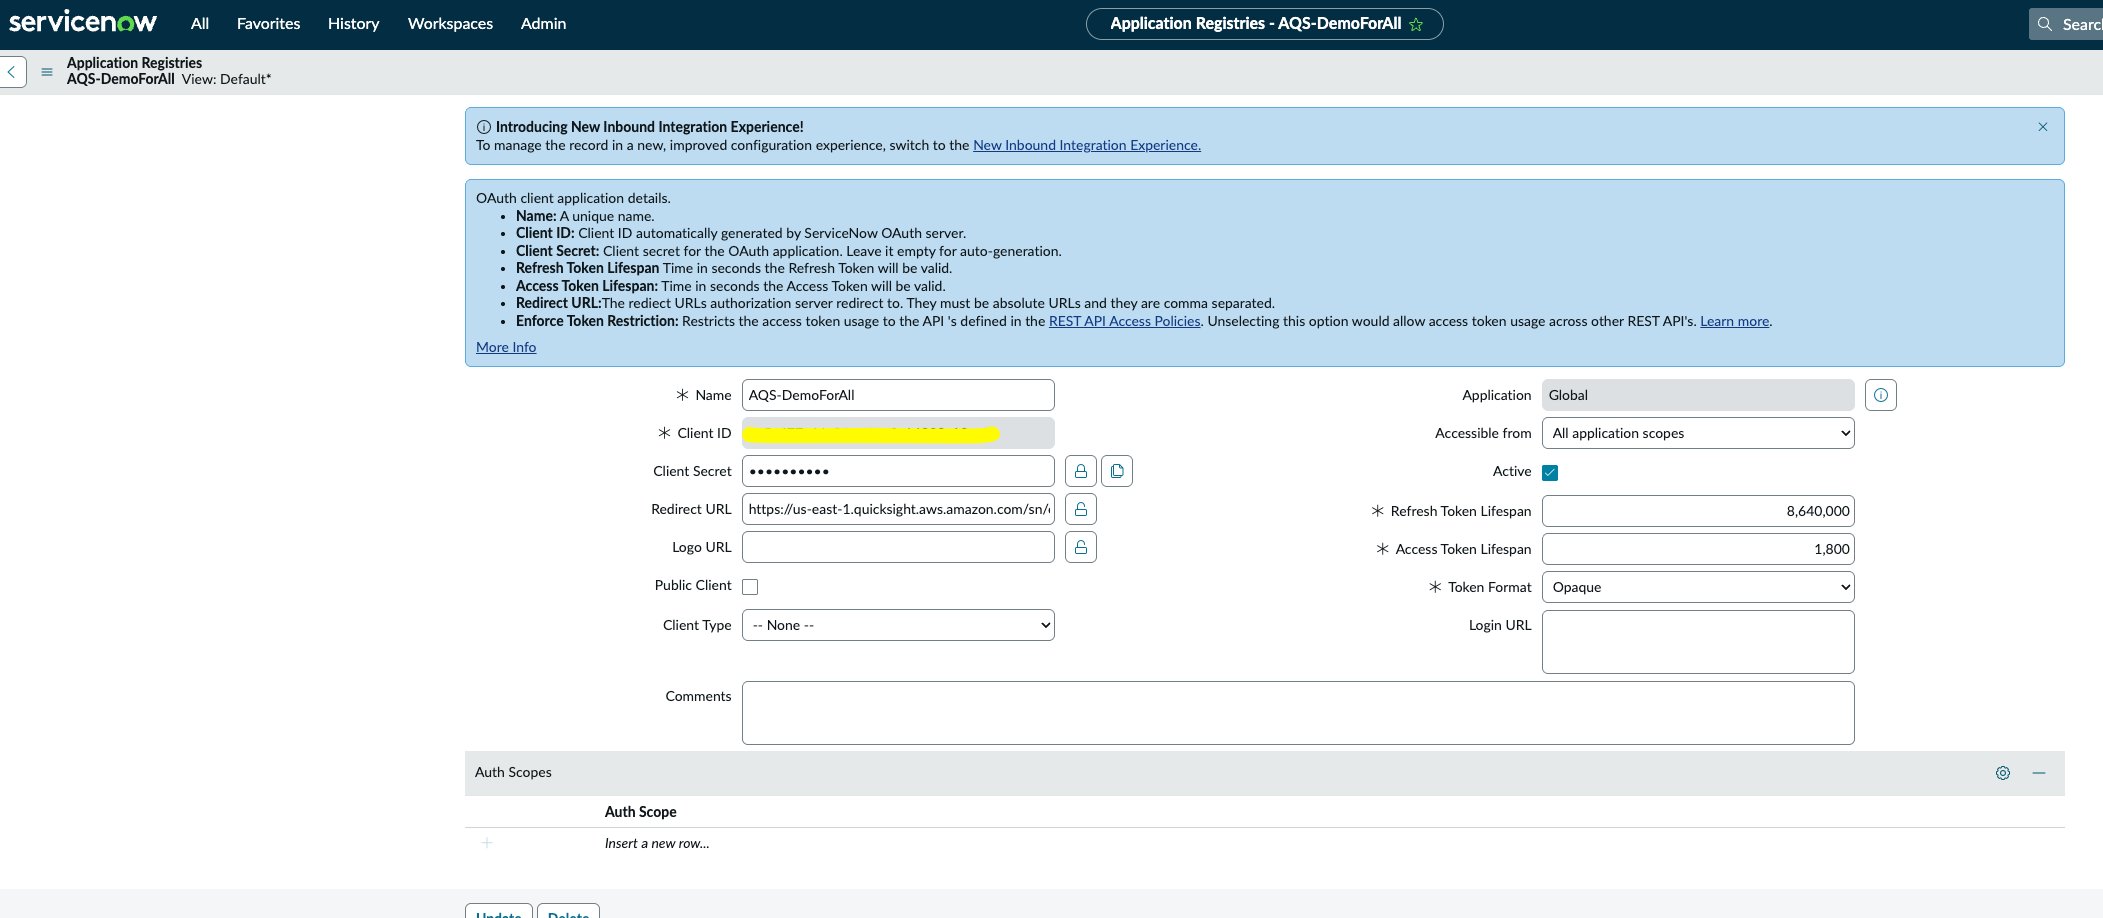The image size is (2103, 918).
Task: Unlock the Logo URL field
Action: 1081,547
